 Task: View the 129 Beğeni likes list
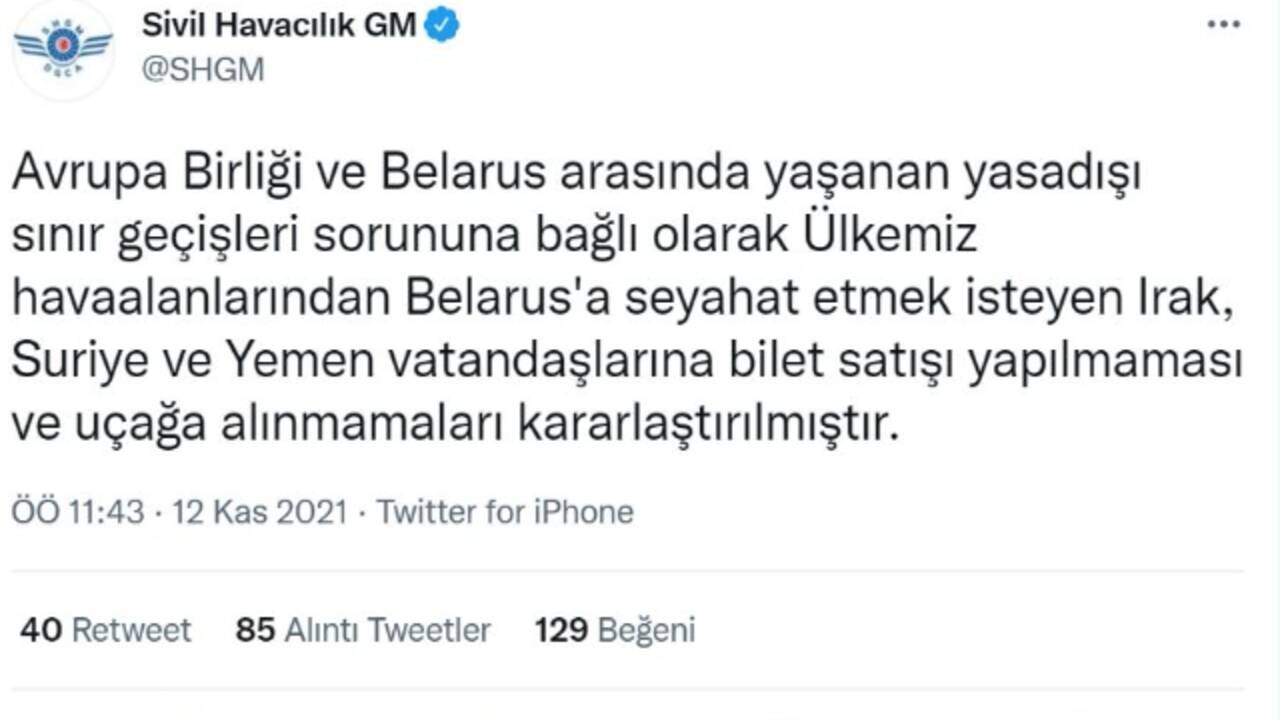tap(614, 630)
